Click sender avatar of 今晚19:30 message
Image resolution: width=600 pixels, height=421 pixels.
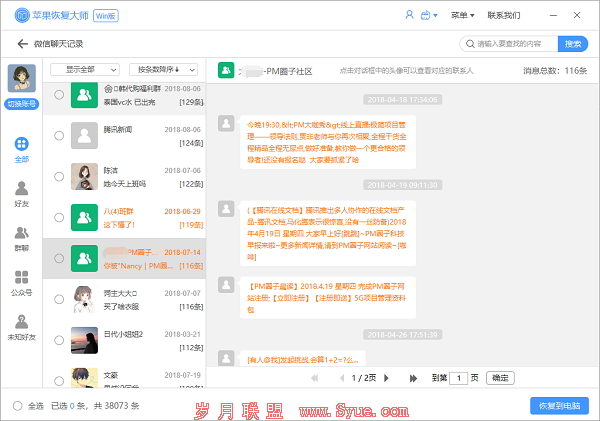pyautogui.click(x=226, y=123)
